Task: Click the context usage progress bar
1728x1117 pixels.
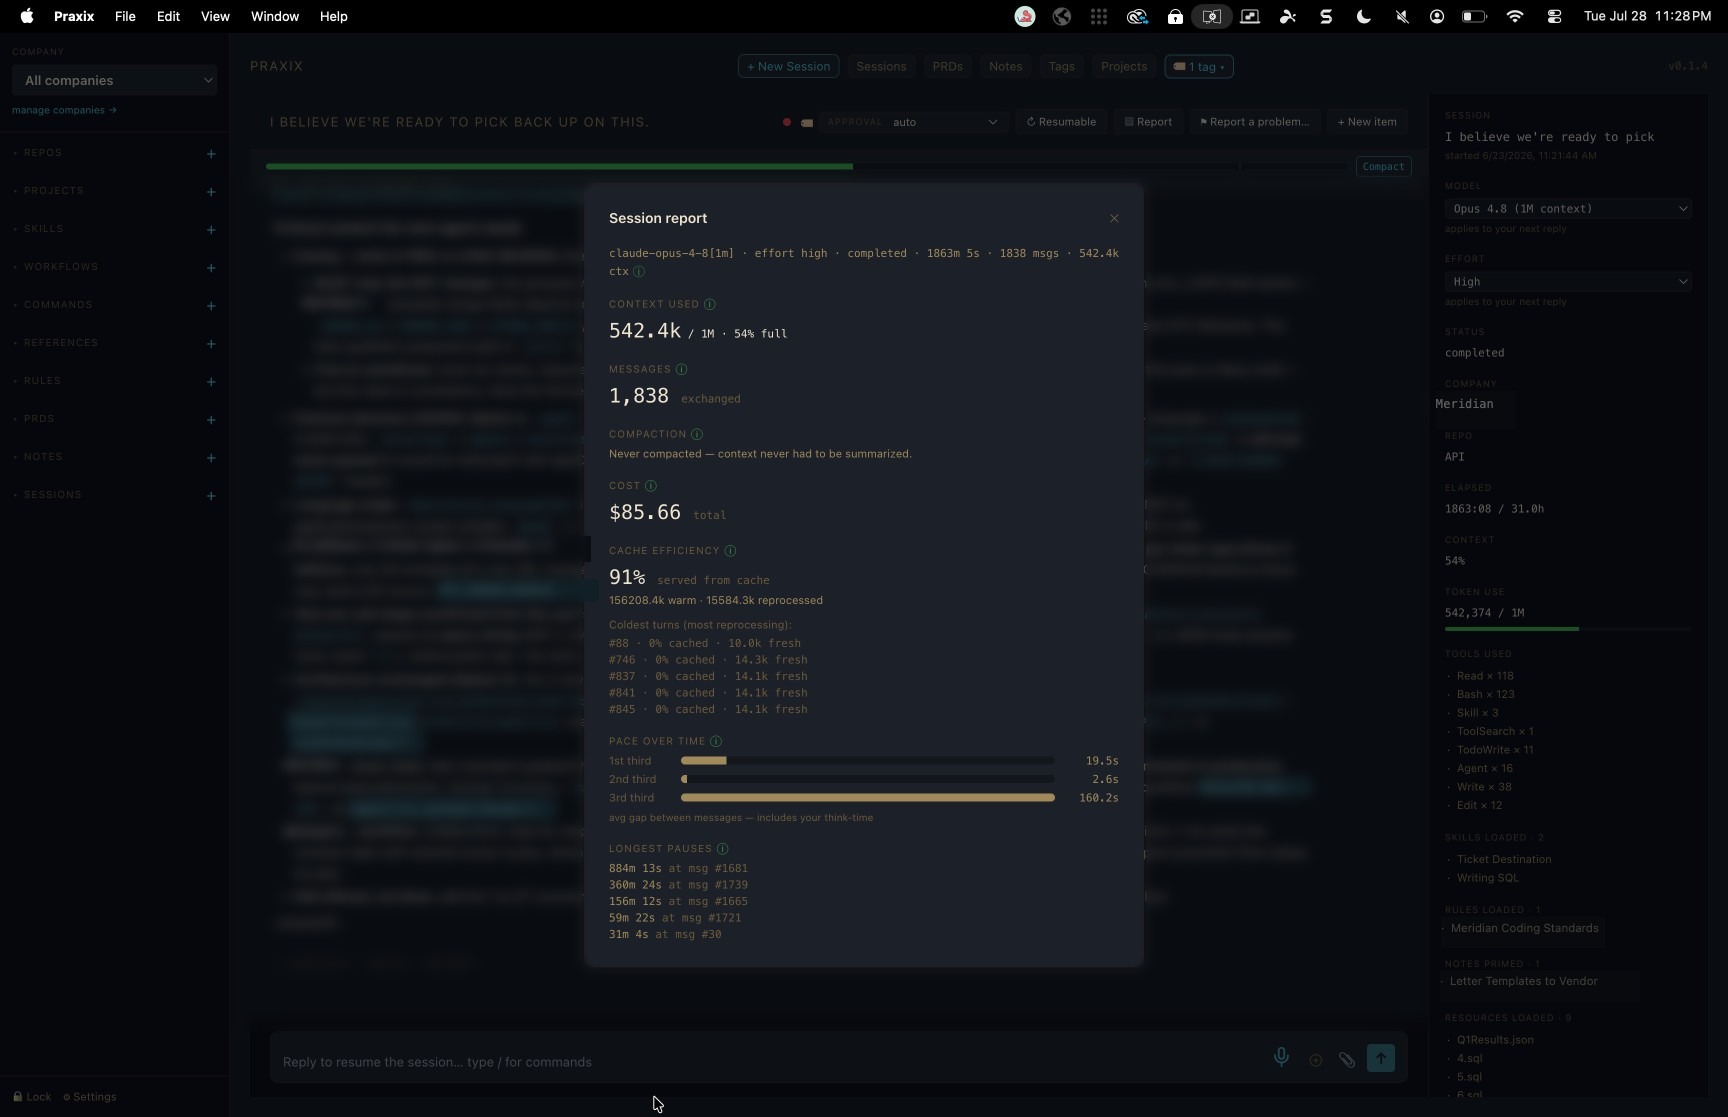Action: 807,167
